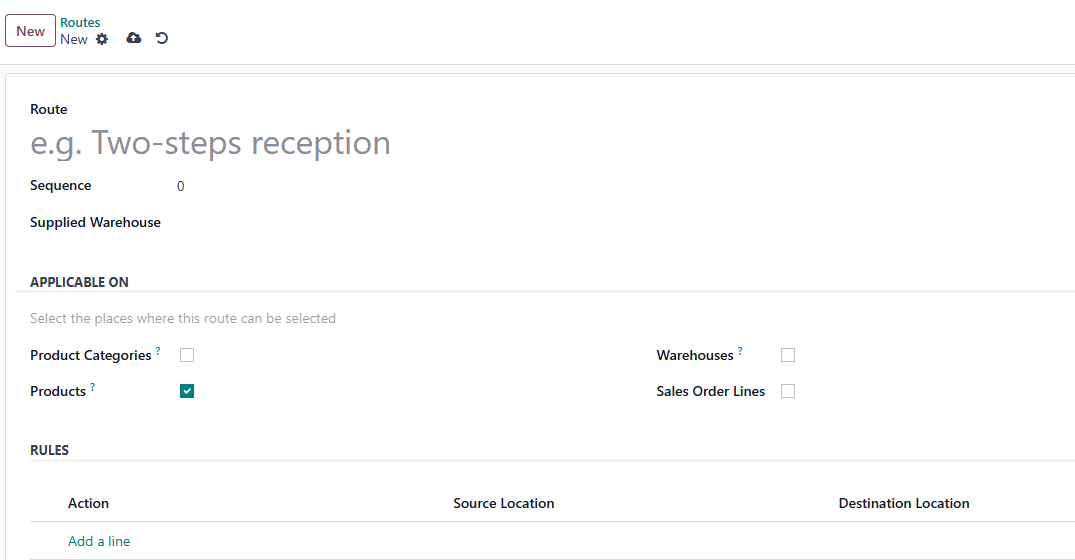The image size is (1075, 560).
Task: Save record with cloud upload icon
Action: pyautogui.click(x=134, y=38)
